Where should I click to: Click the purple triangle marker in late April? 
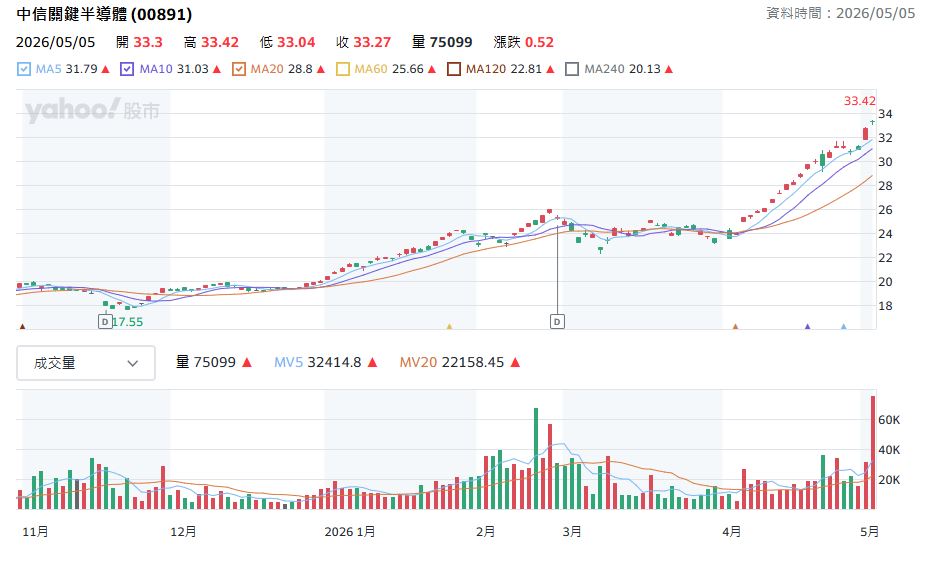coord(807,326)
